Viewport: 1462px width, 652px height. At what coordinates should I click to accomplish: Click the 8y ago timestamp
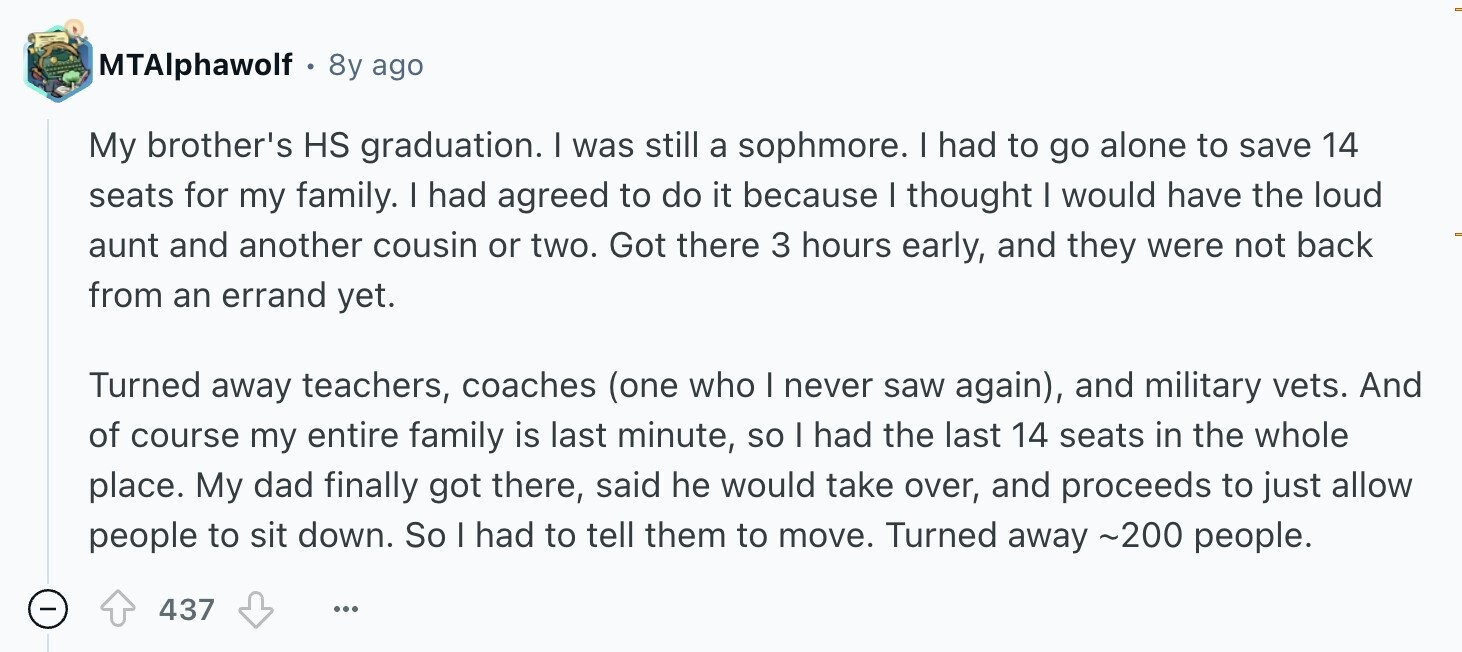click(376, 65)
